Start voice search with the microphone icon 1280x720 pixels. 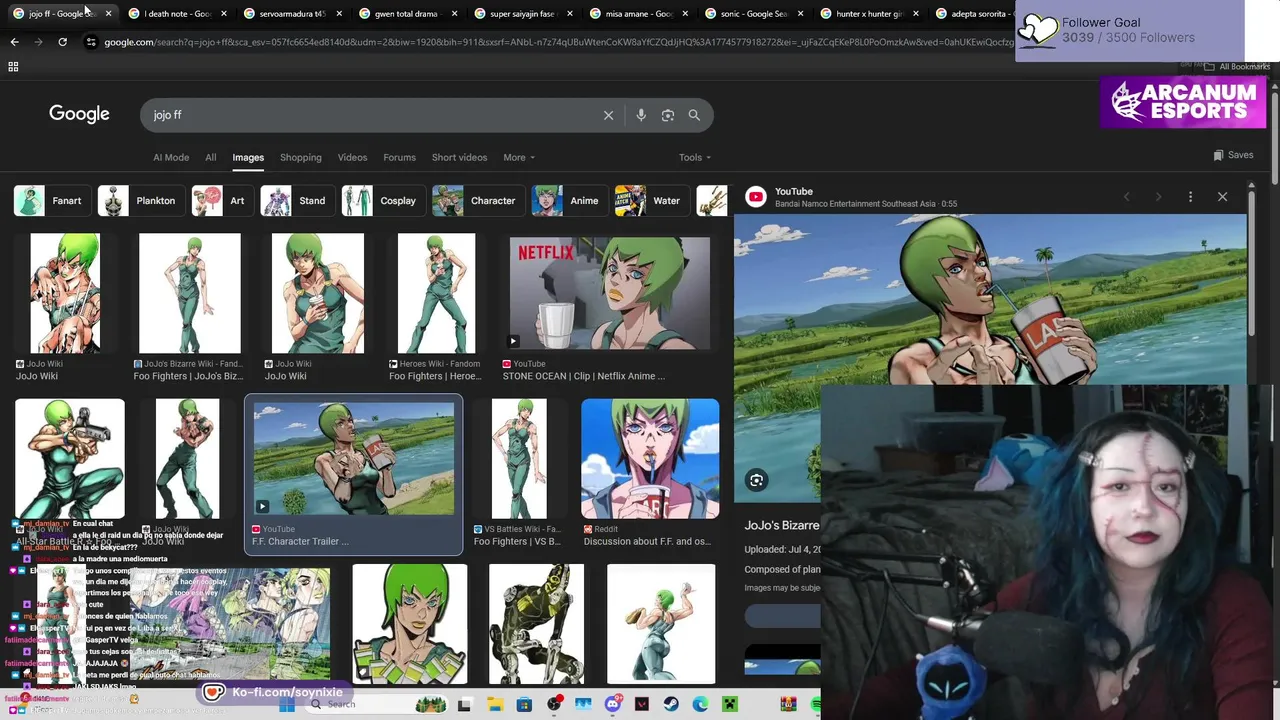click(641, 115)
